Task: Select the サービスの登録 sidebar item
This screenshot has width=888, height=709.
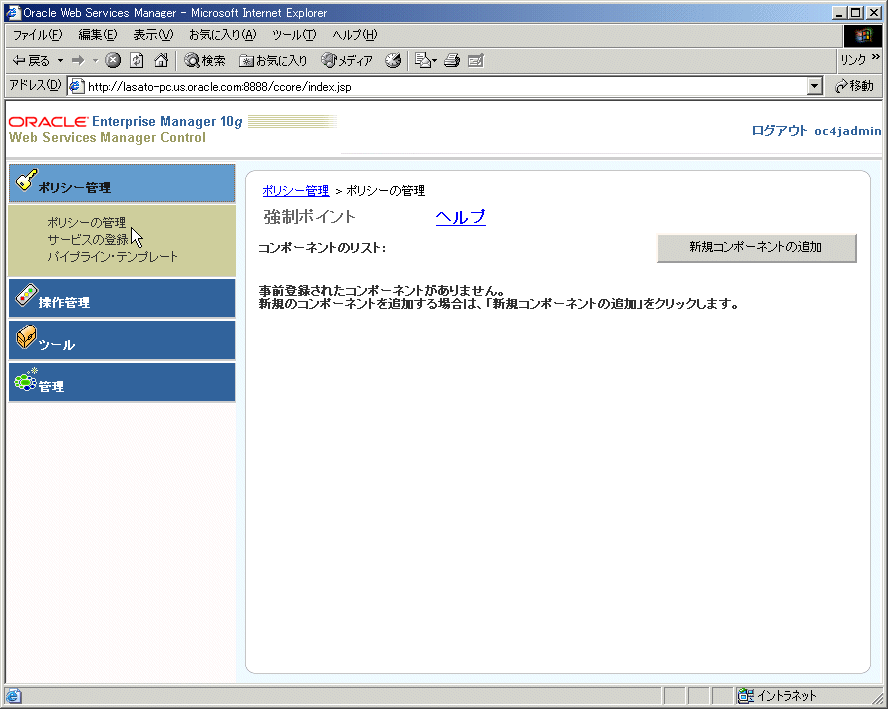Action: coord(88,240)
